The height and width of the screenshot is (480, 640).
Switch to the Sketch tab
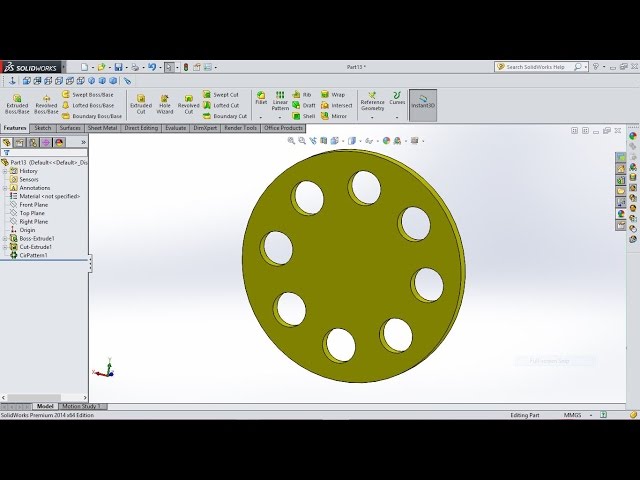pos(42,128)
